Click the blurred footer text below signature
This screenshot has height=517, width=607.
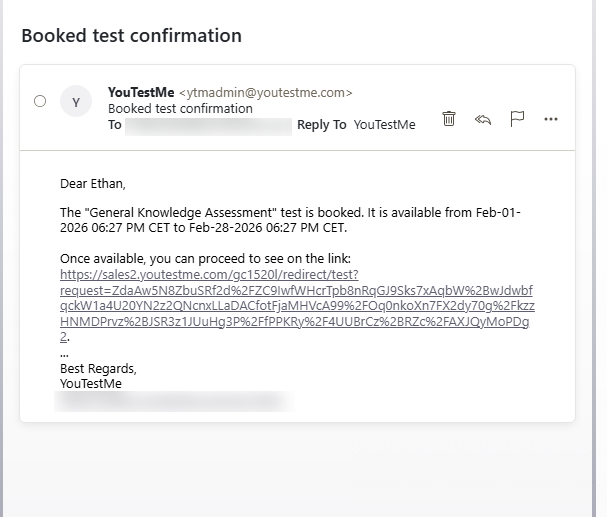(x=172, y=400)
